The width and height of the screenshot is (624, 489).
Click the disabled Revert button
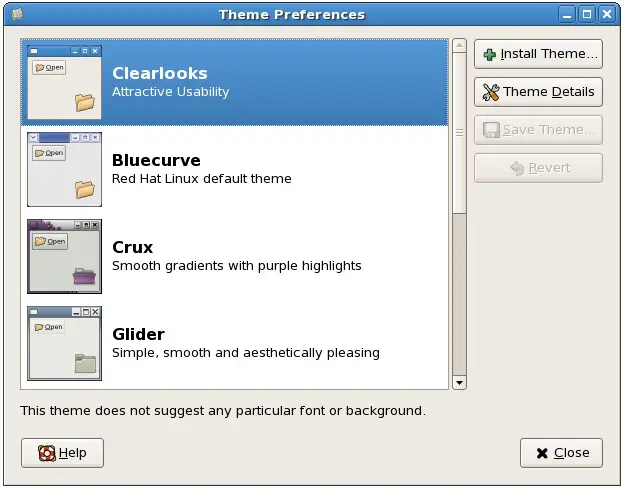[x=538, y=168]
